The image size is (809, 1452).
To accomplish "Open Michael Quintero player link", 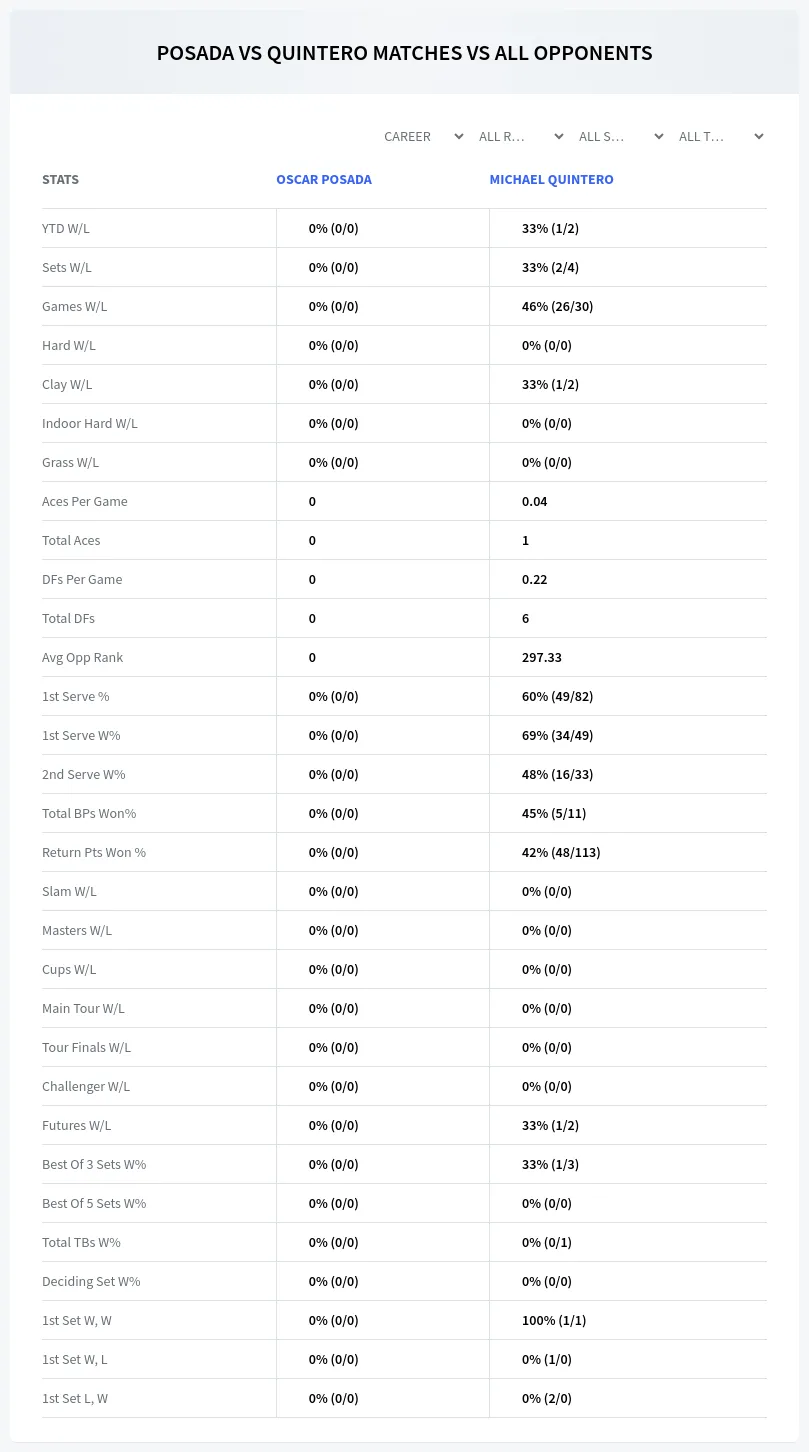I will pos(551,180).
